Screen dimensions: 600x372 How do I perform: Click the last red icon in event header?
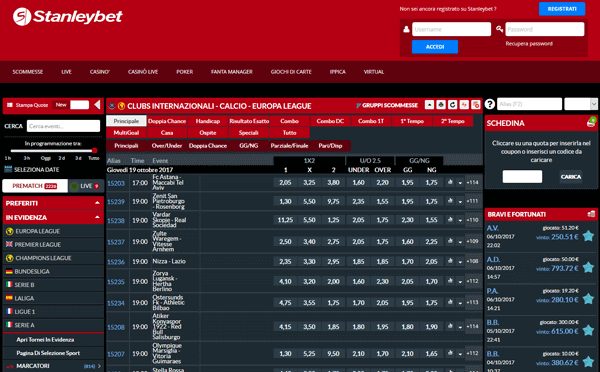[x=476, y=105]
